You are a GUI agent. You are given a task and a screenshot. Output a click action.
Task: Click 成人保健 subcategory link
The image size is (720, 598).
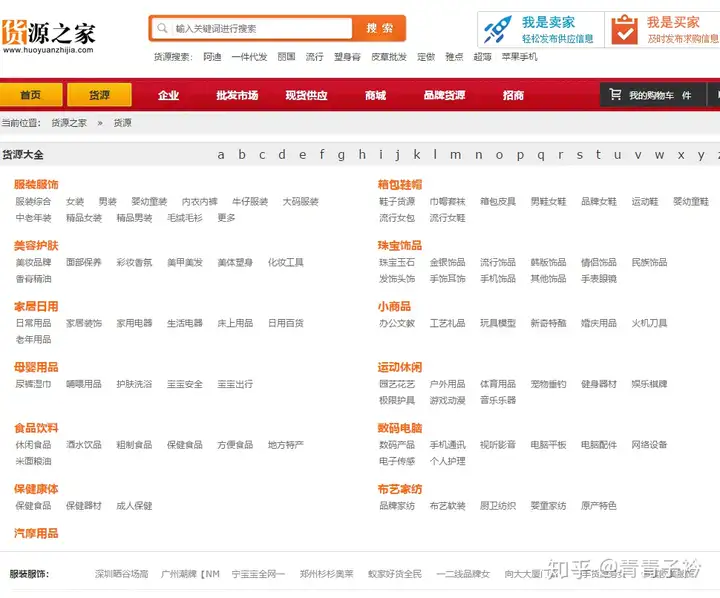(134, 506)
